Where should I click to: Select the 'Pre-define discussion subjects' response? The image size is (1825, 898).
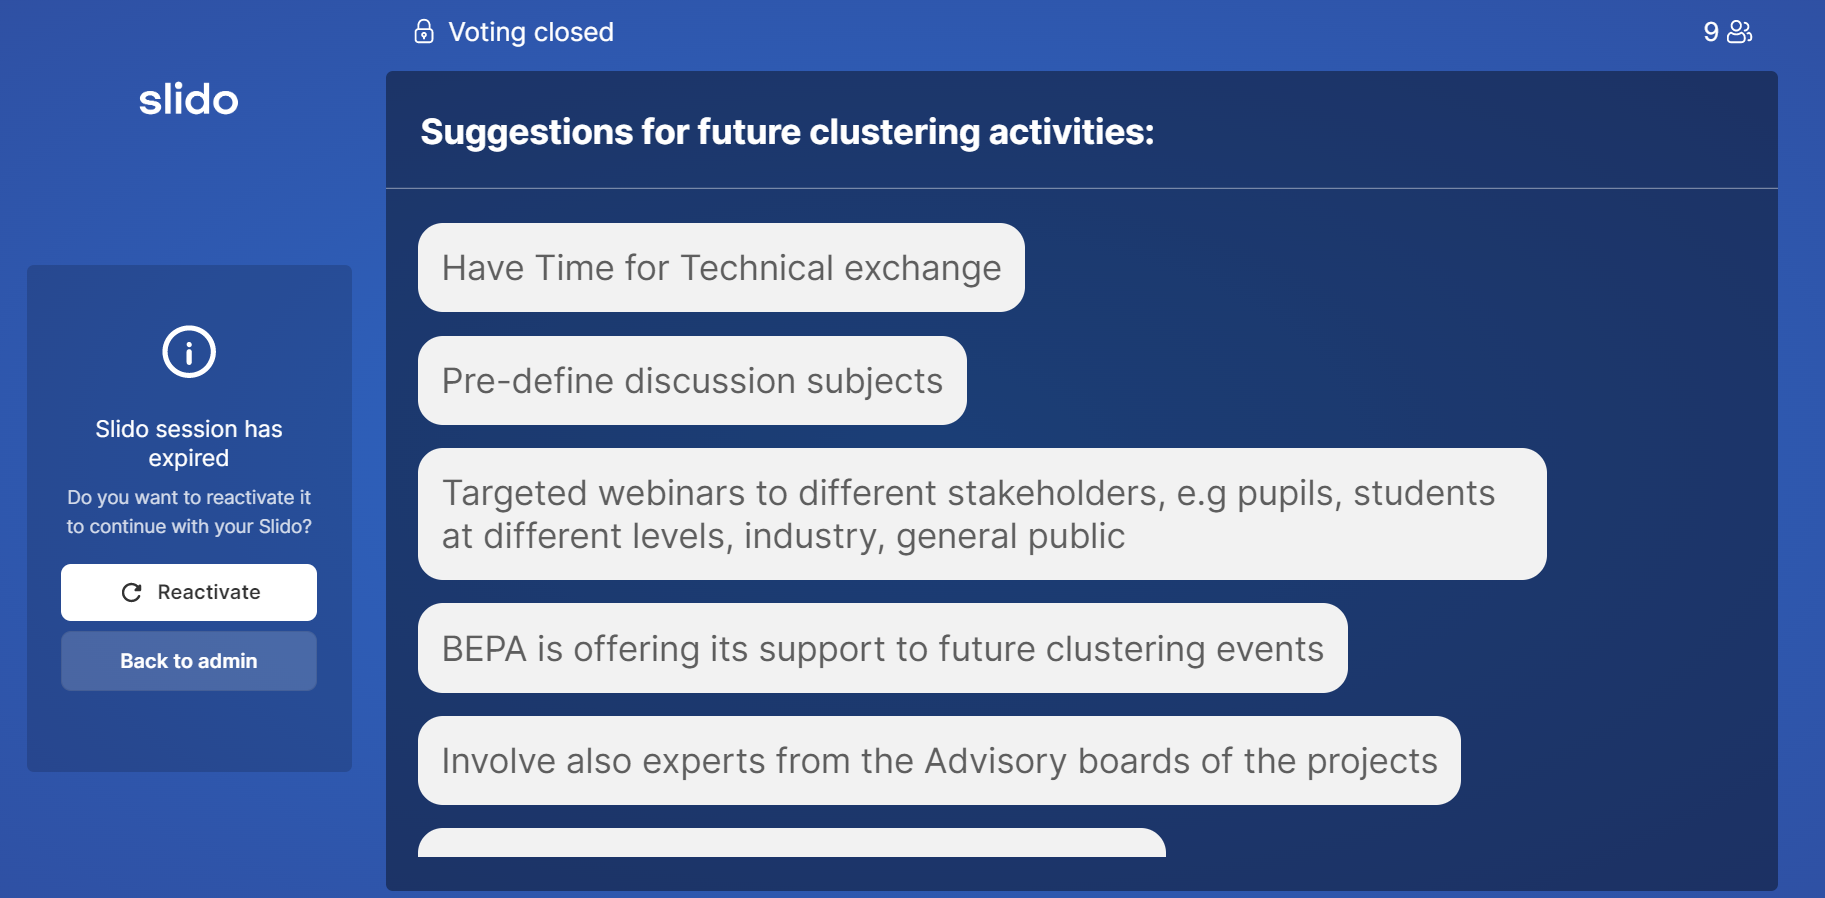click(692, 381)
